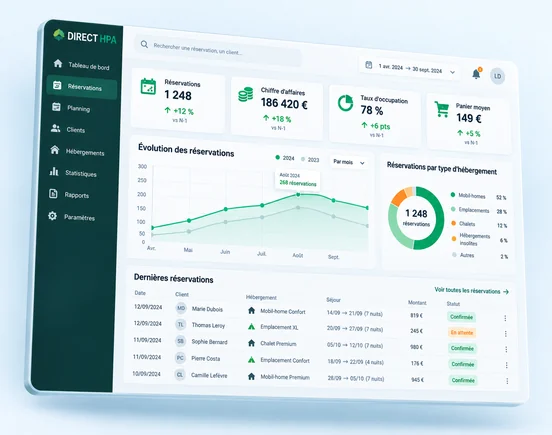Click the Panier moyen cart icon

(x=442, y=109)
